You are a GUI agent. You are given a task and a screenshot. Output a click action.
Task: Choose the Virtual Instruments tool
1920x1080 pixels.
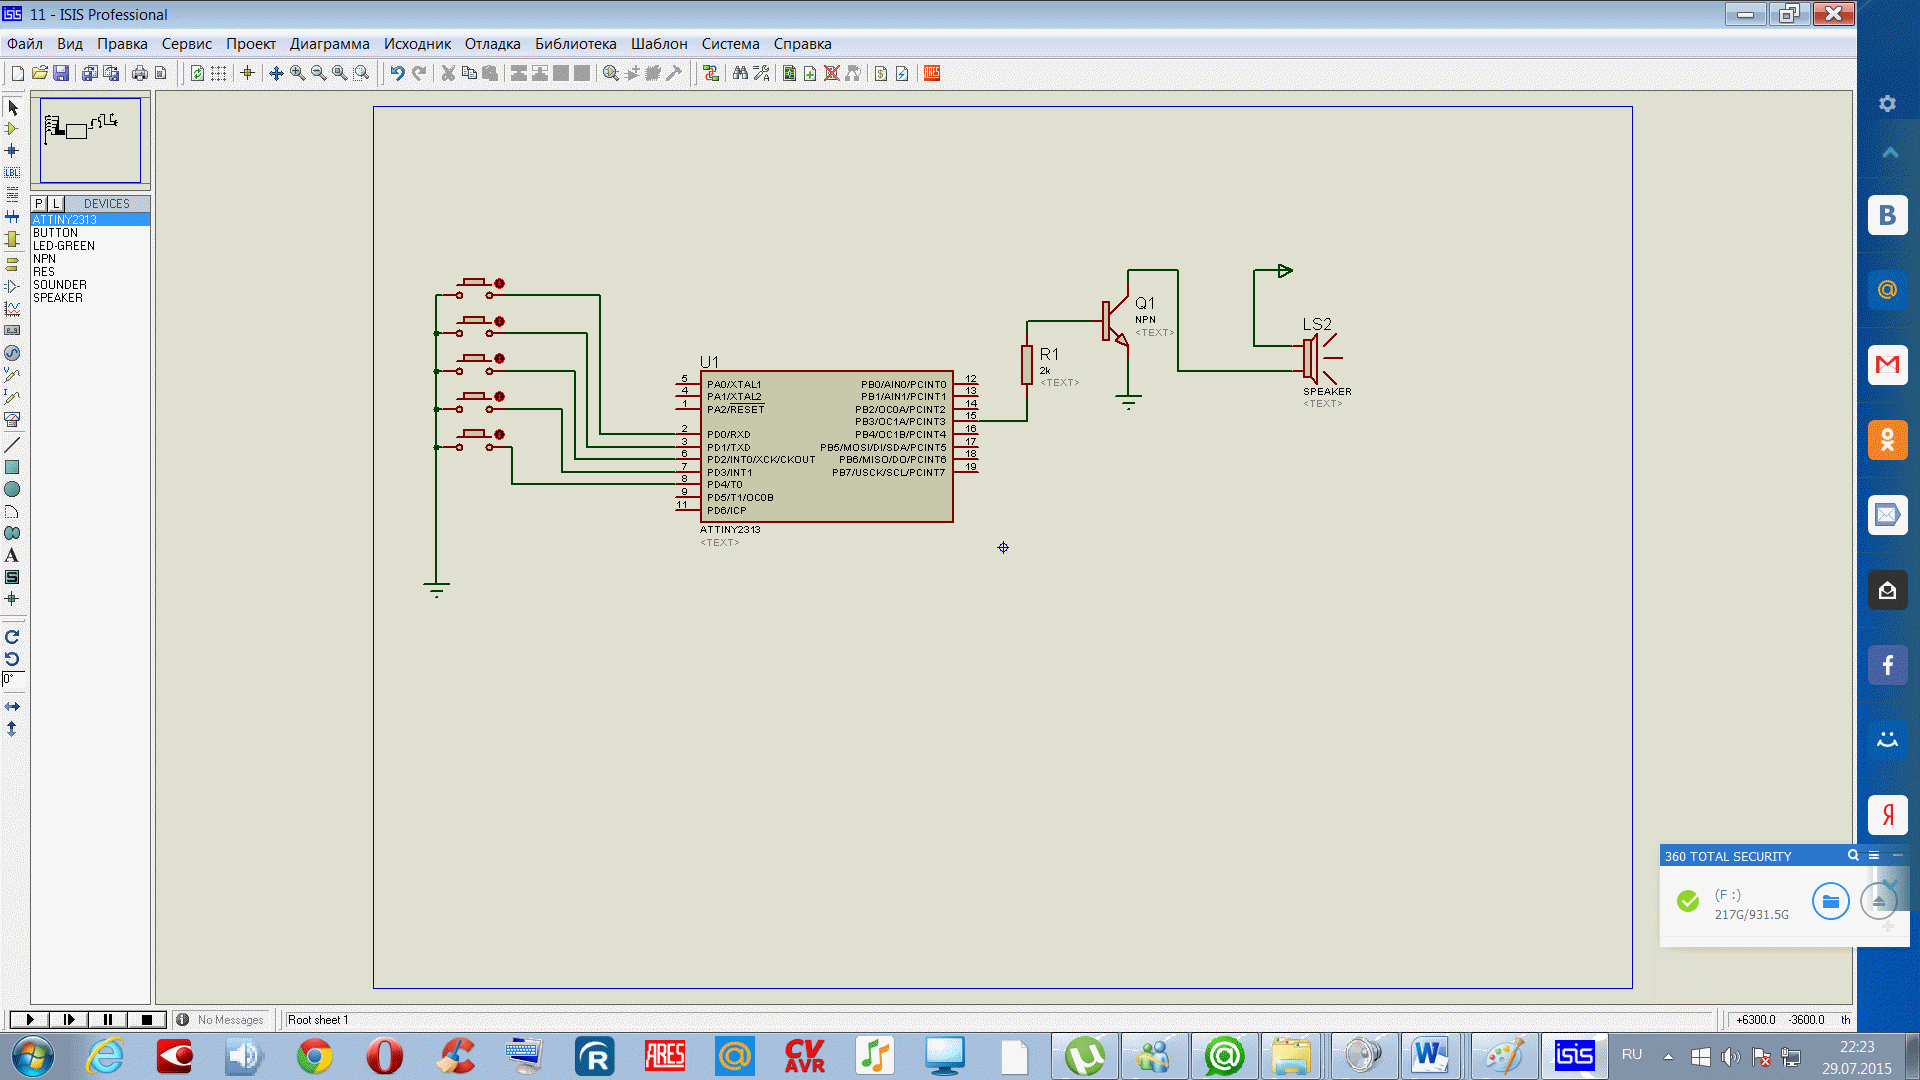[12, 420]
